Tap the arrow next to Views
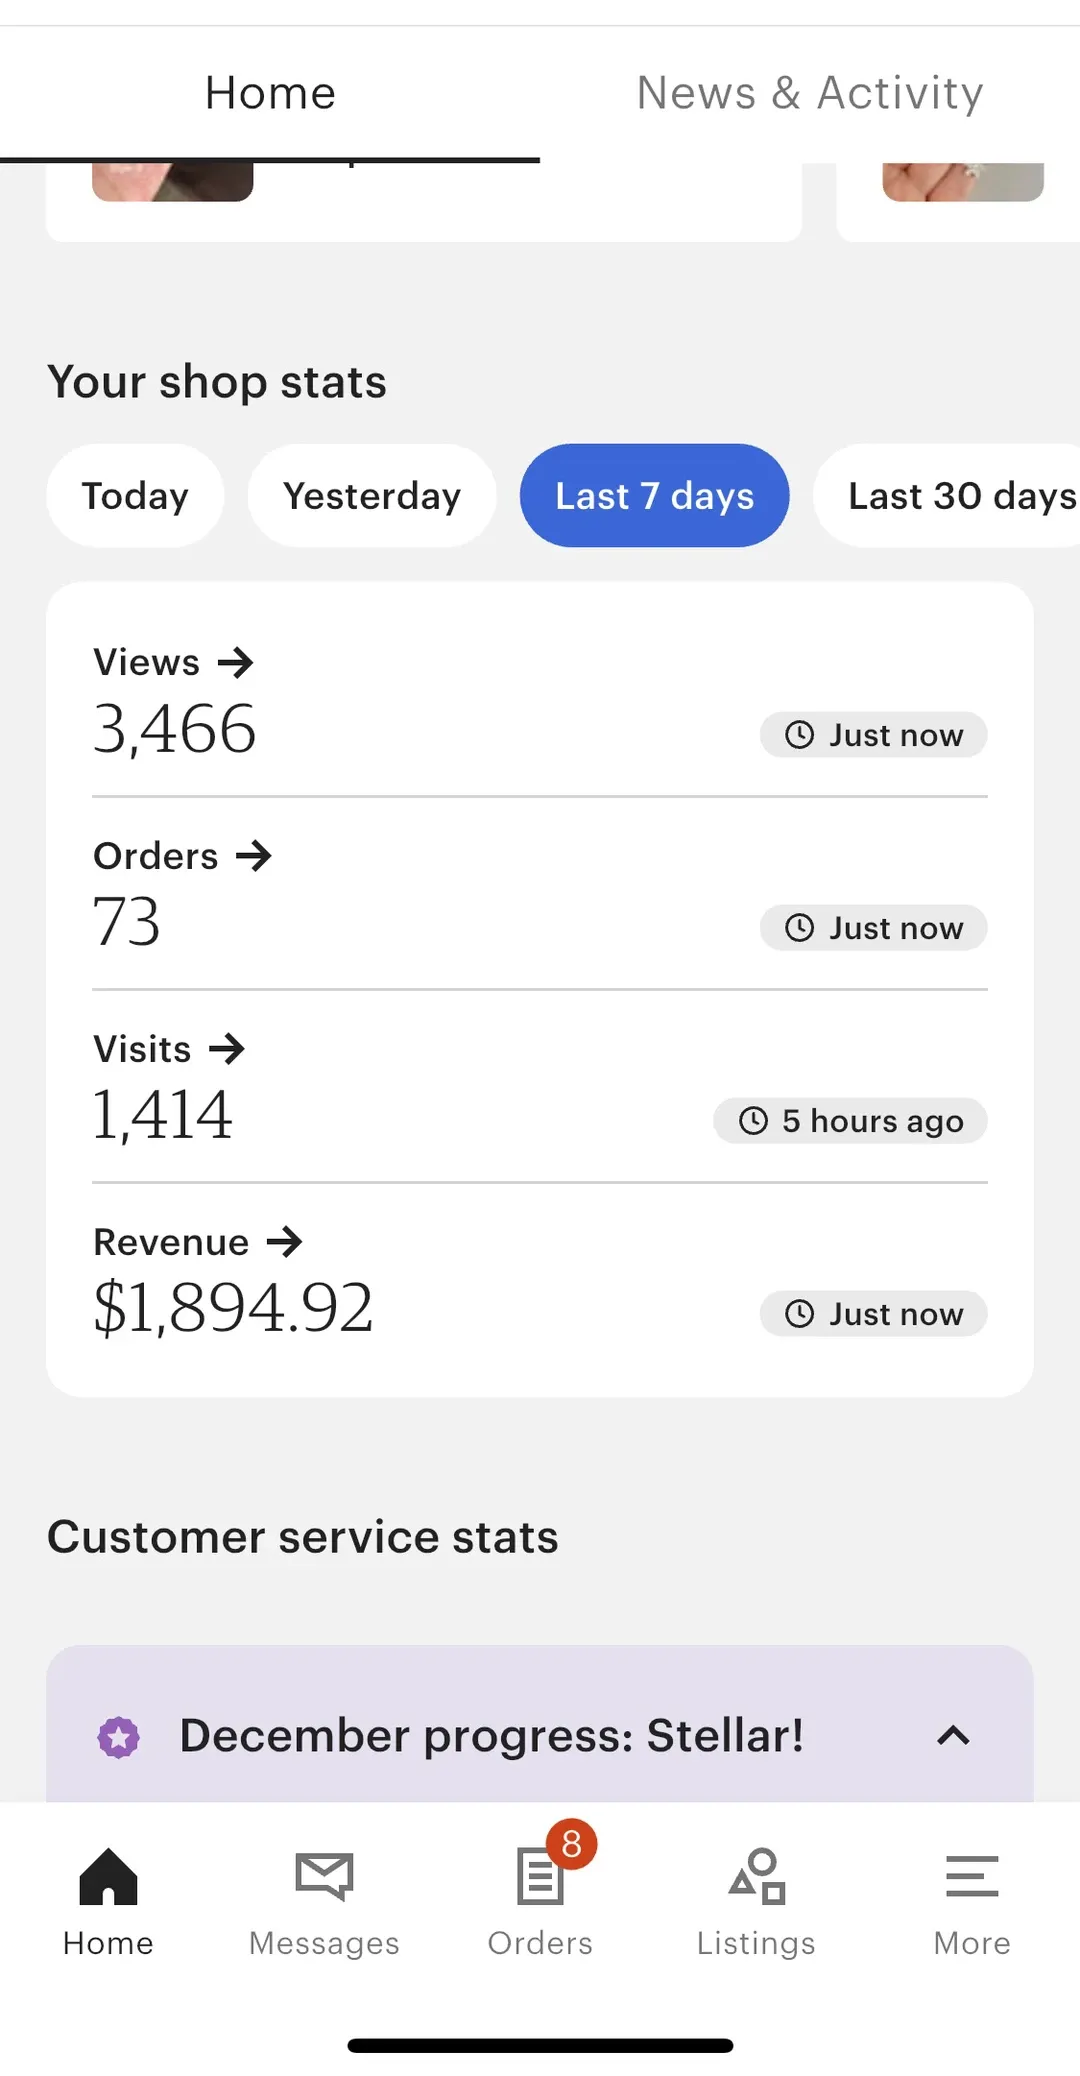The height and width of the screenshot is (2076, 1080). [236, 662]
